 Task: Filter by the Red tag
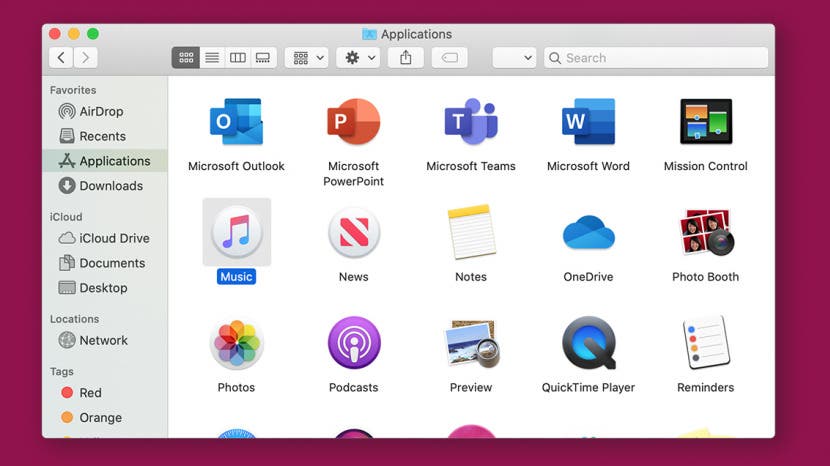[105, 393]
